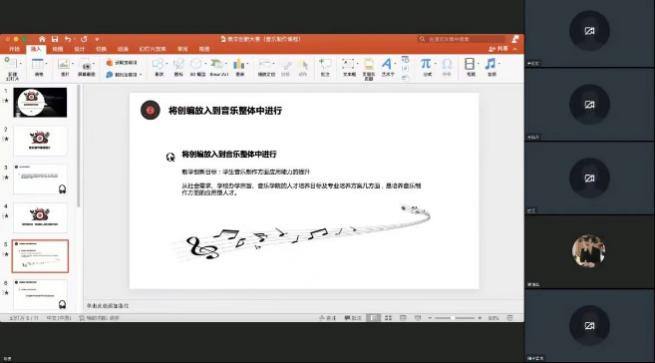
Task: Click the Undo arrow in the quick access toolbar
Action: coord(68,39)
